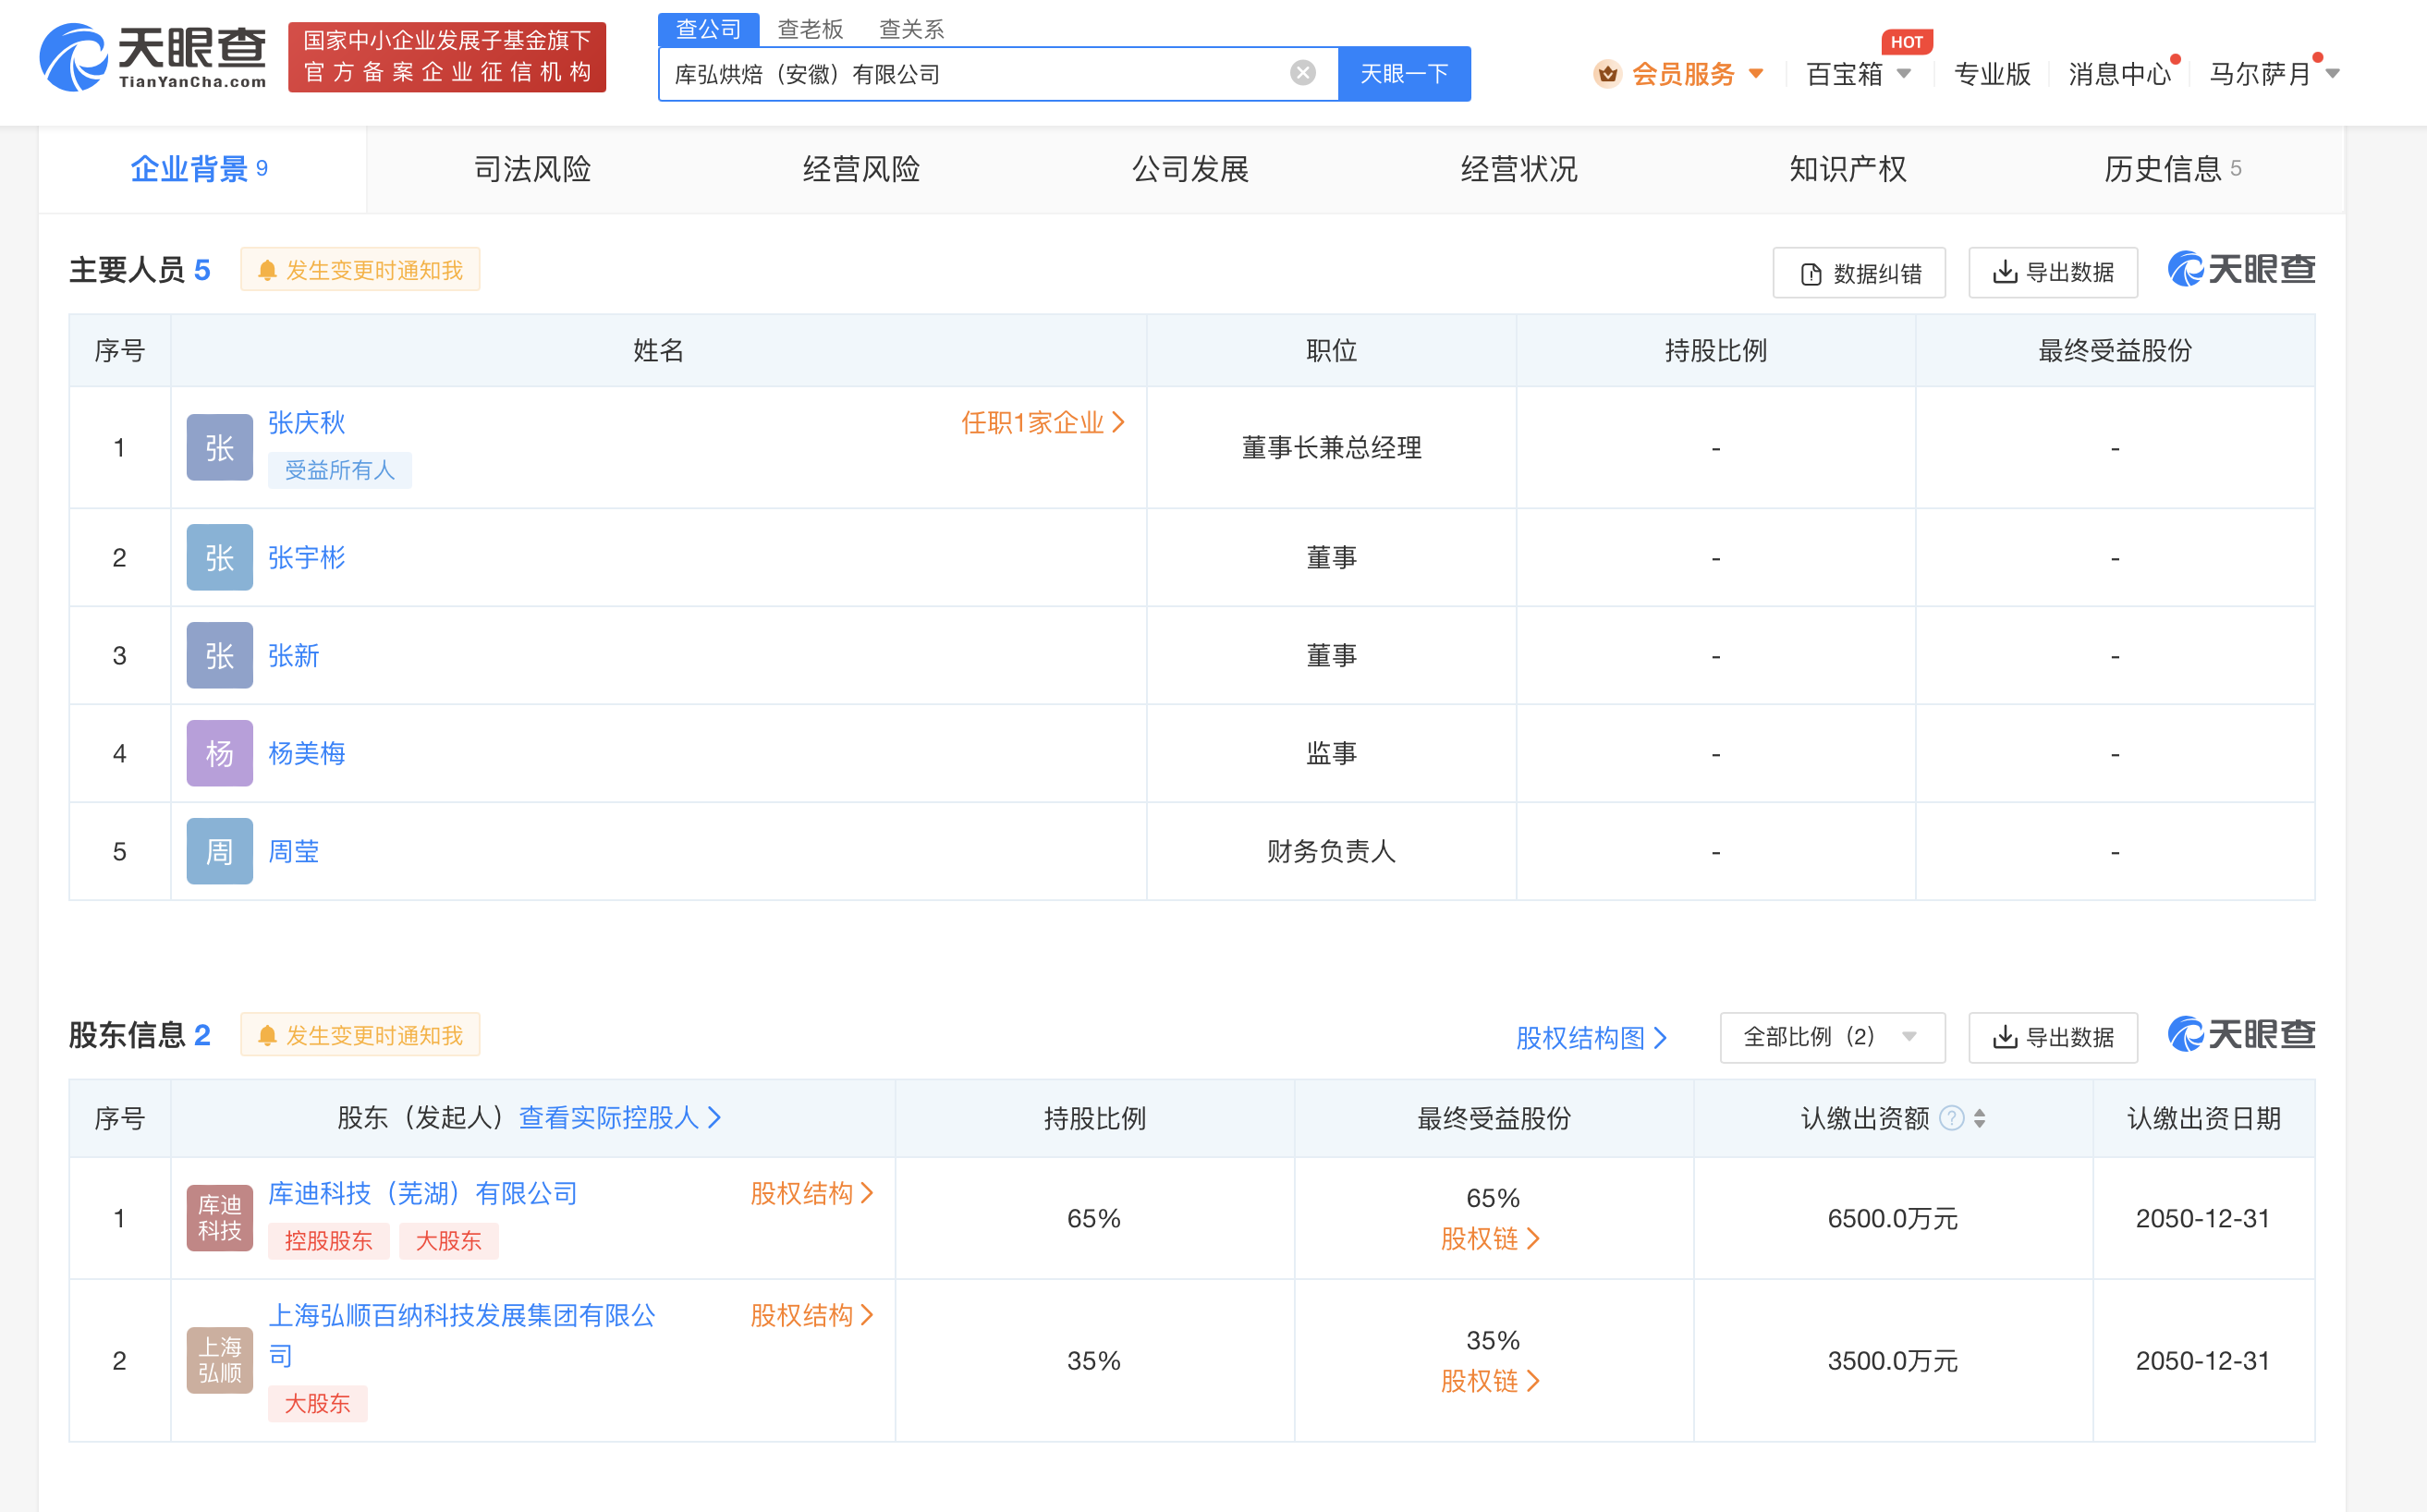
Task: Click the 张新 avatar icon
Action: coord(220,656)
